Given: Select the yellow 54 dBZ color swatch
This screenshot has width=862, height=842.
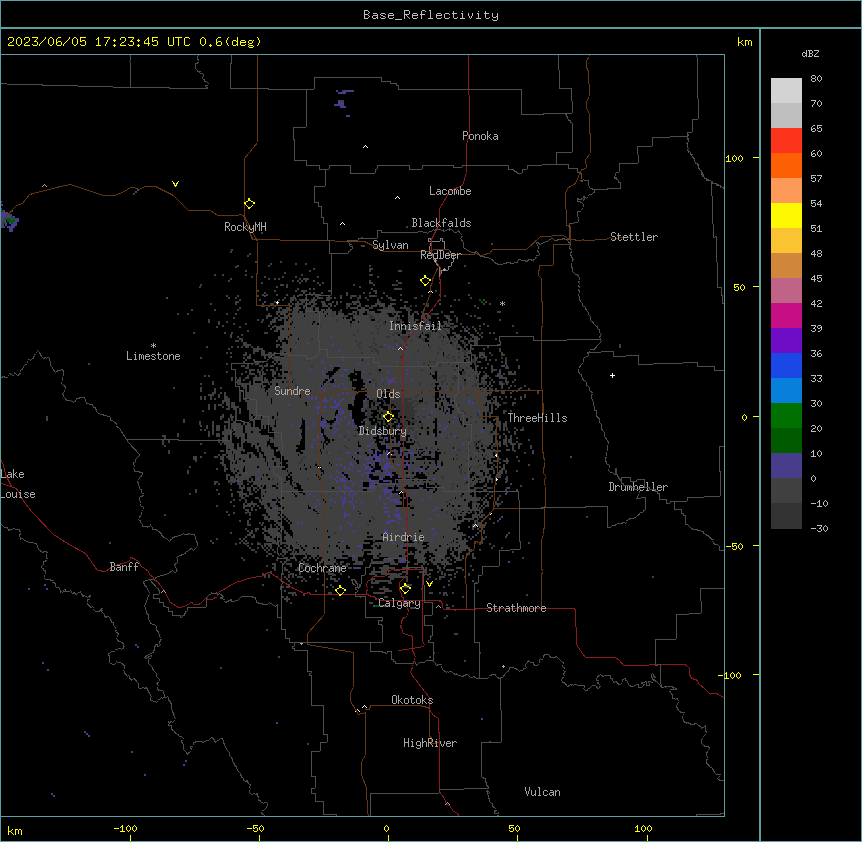Looking at the screenshot, I should [786, 215].
